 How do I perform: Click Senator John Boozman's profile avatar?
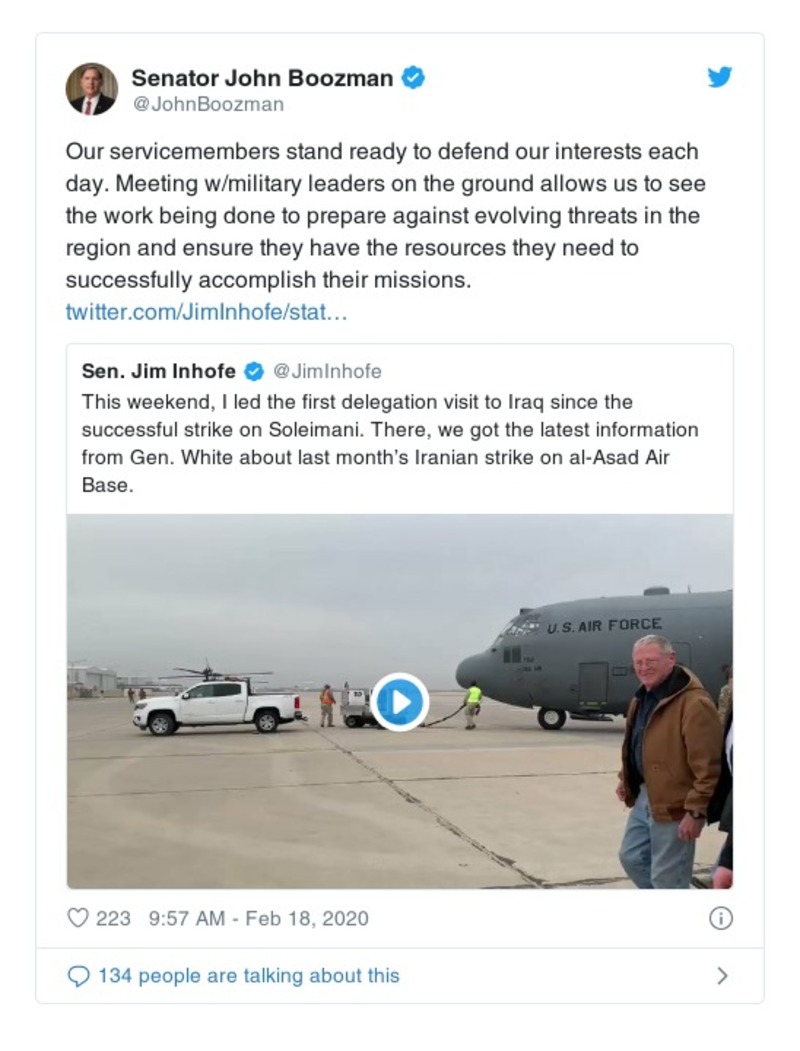click(91, 89)
